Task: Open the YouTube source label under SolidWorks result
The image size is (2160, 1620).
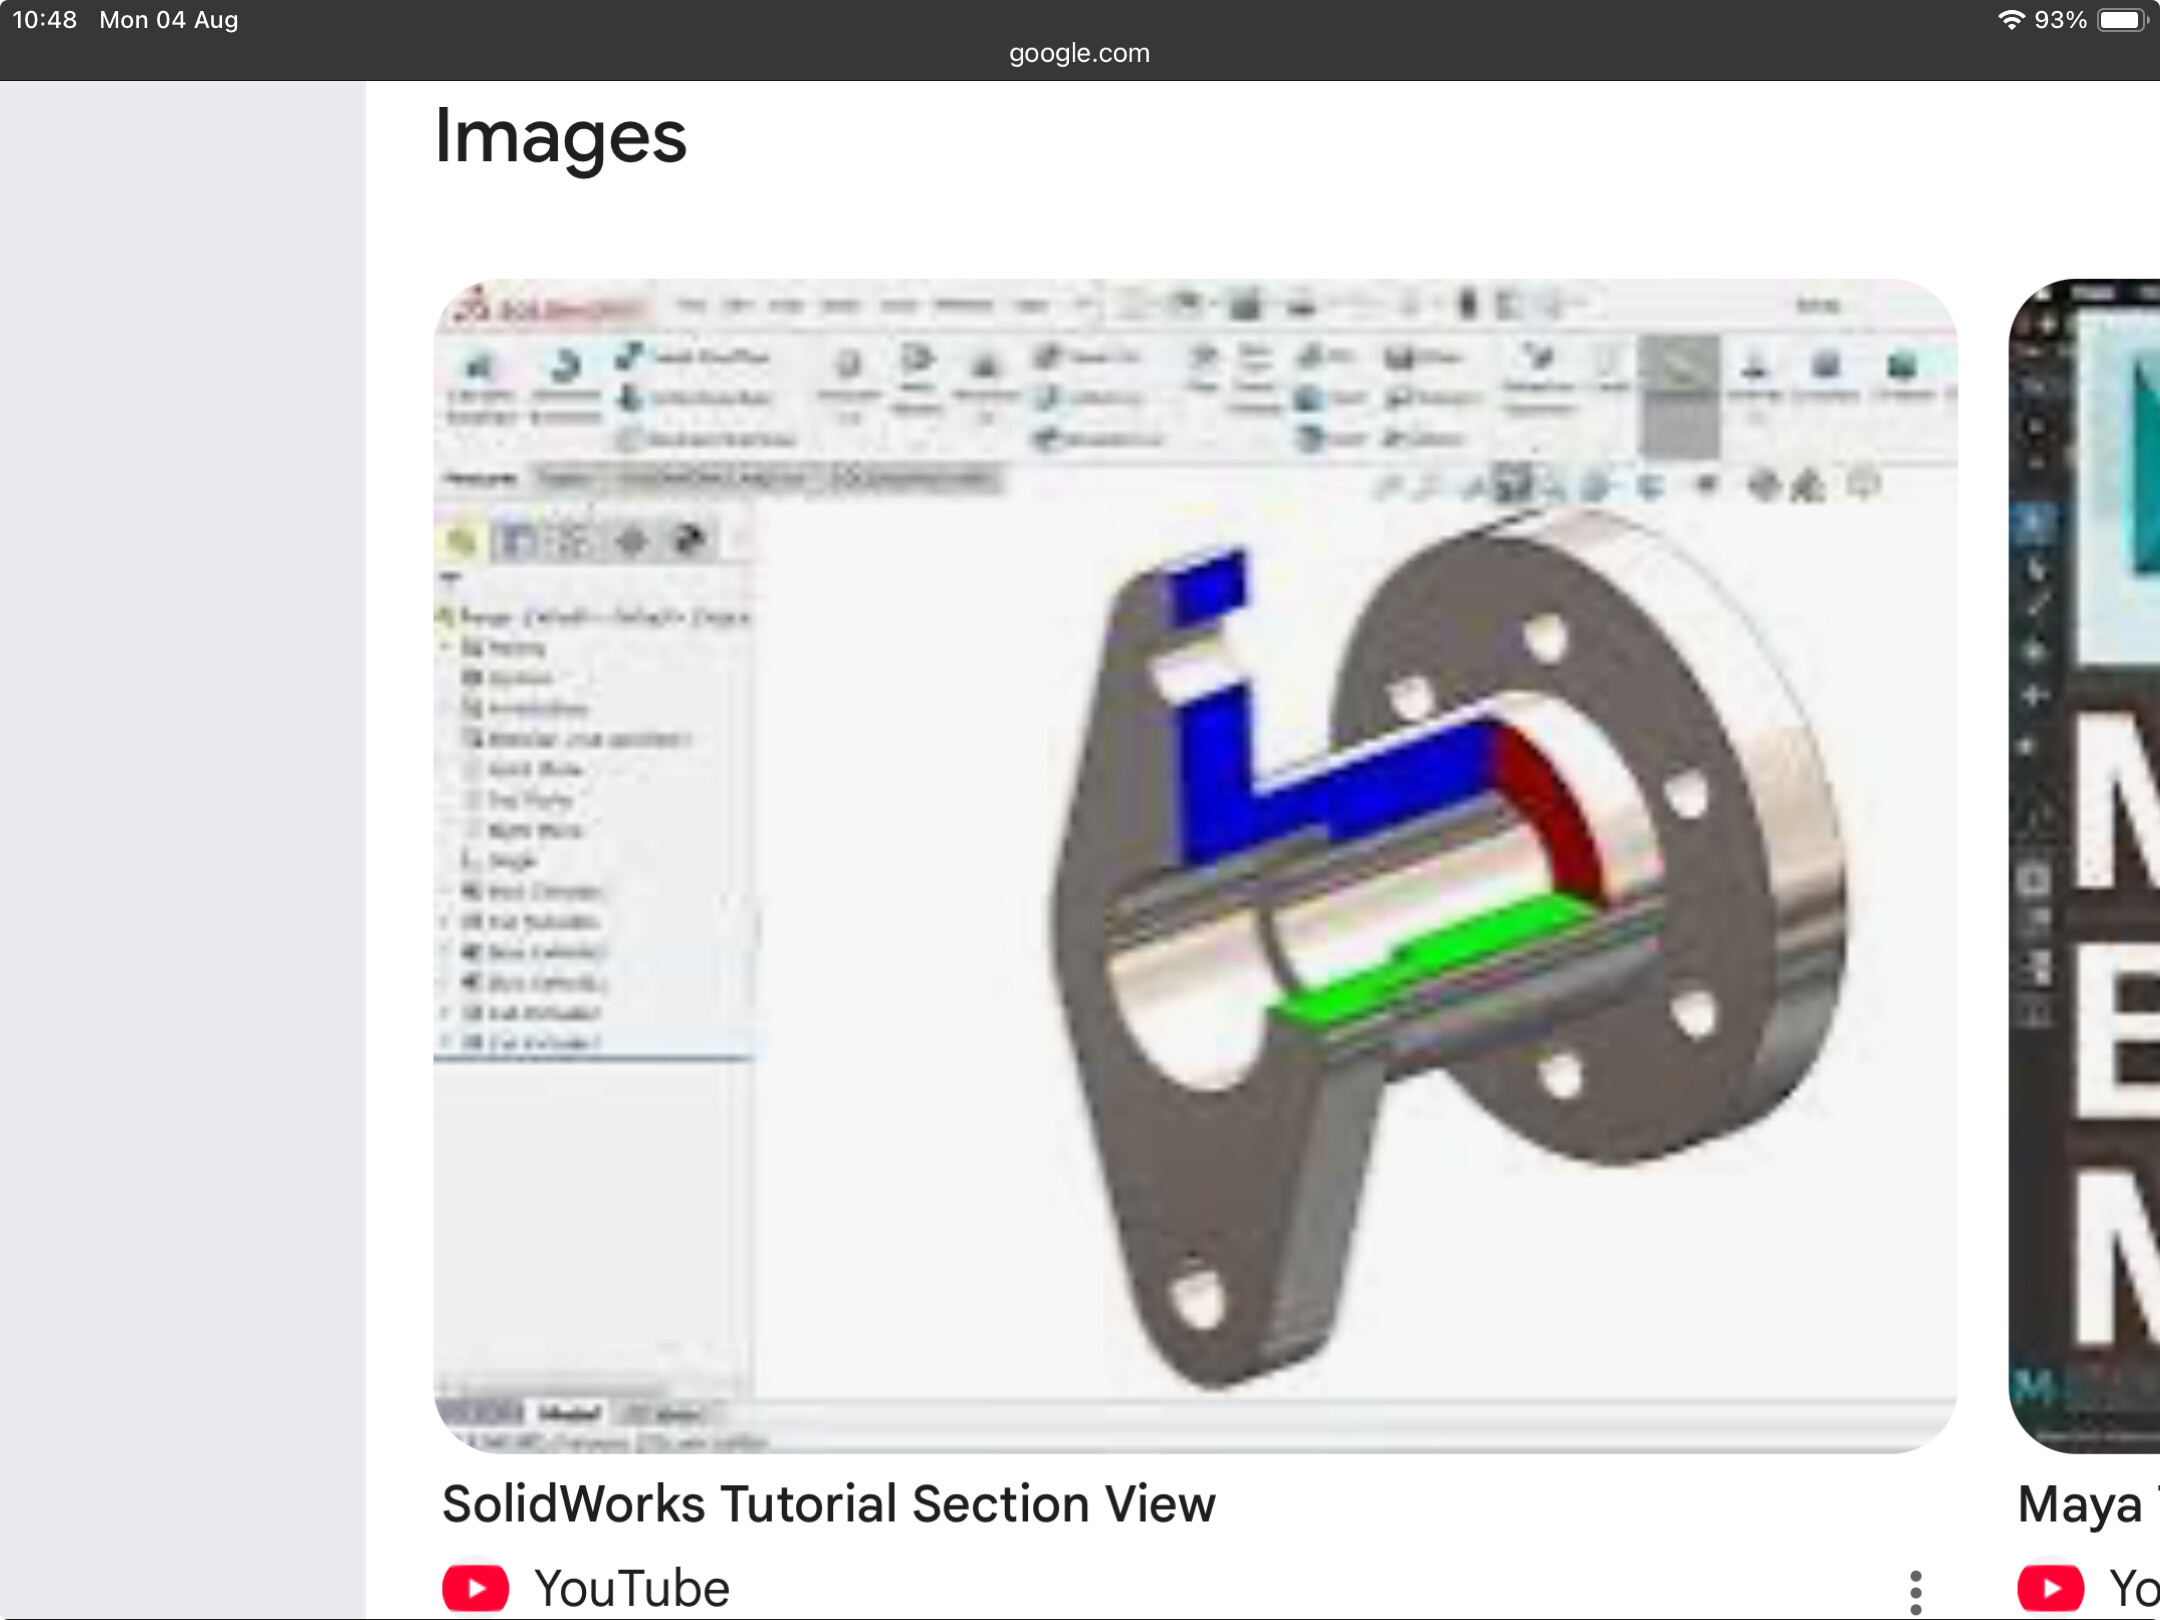Action: (632, 1588)
